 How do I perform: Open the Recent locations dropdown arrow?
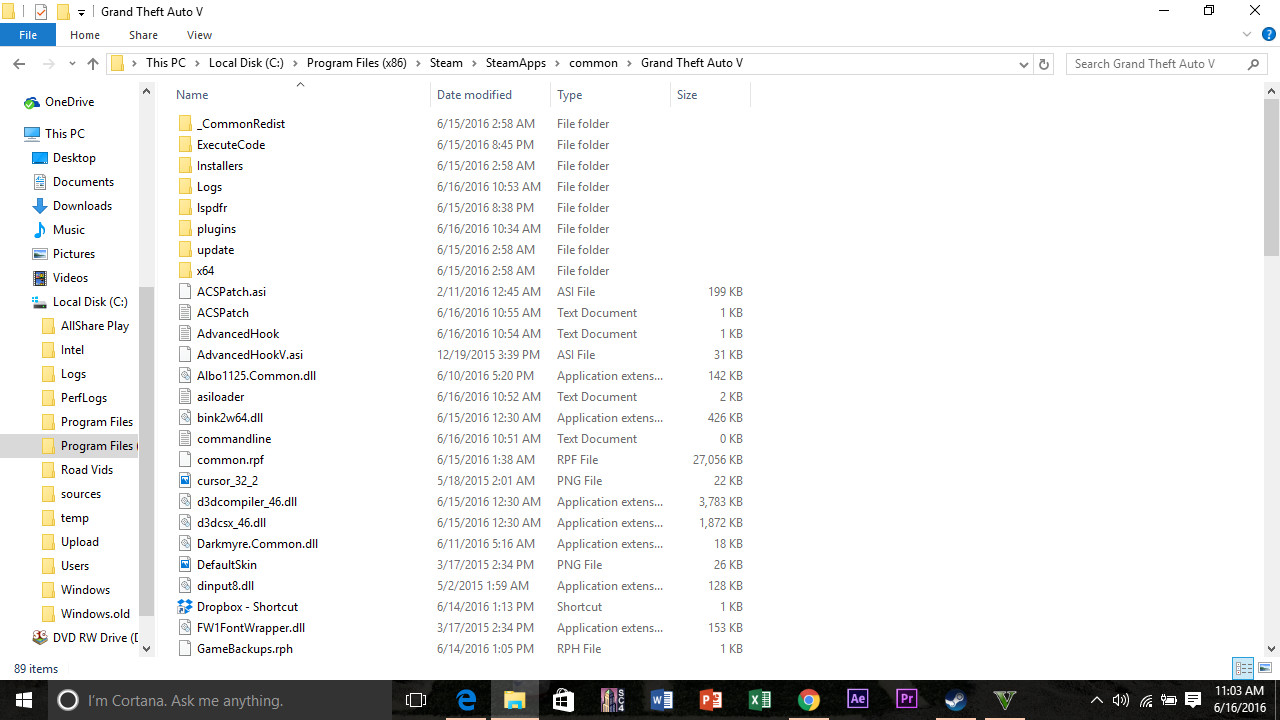70,64
